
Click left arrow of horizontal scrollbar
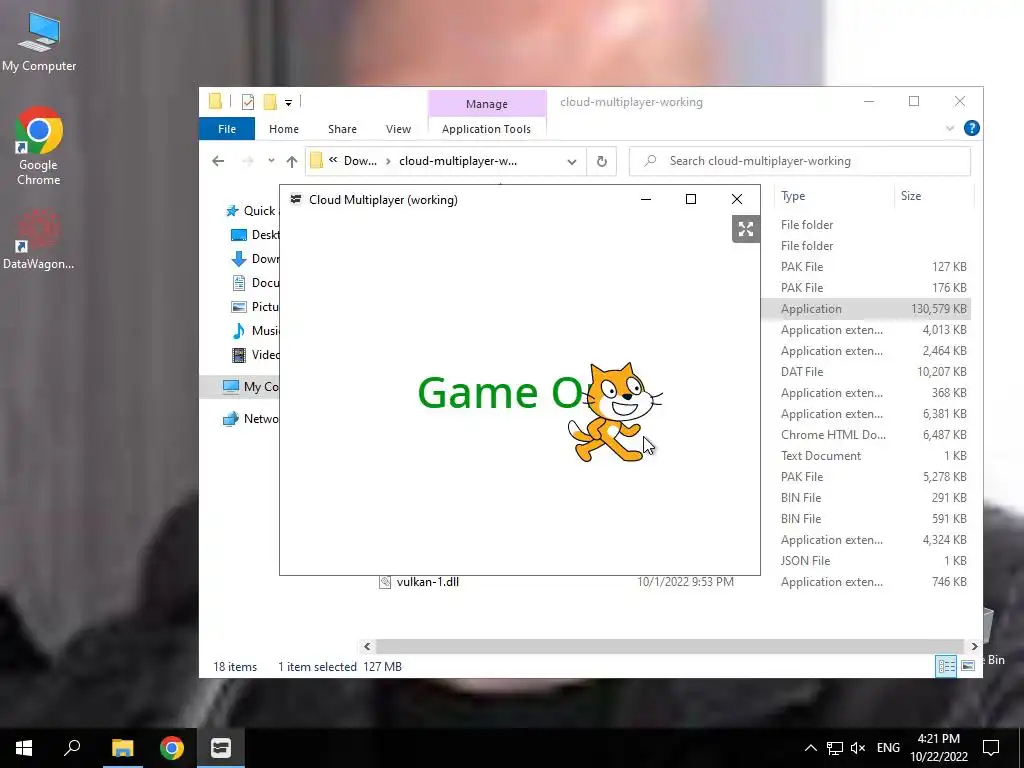[367, 647]
